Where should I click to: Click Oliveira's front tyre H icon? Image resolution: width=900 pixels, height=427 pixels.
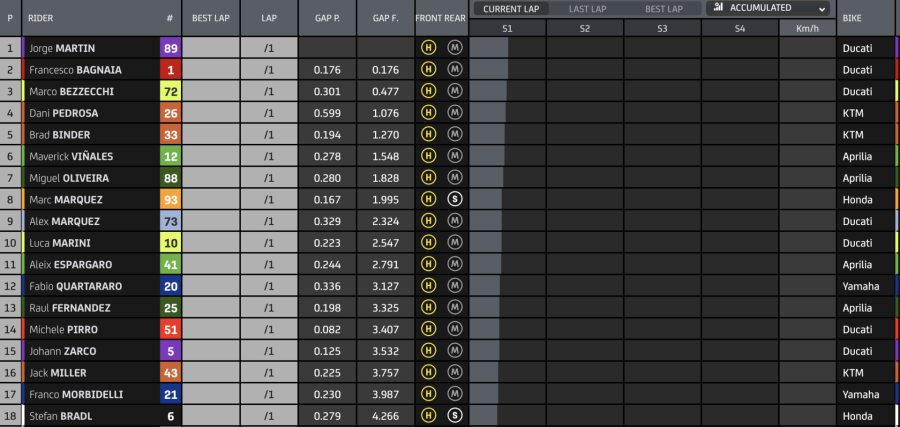point(428,178)
